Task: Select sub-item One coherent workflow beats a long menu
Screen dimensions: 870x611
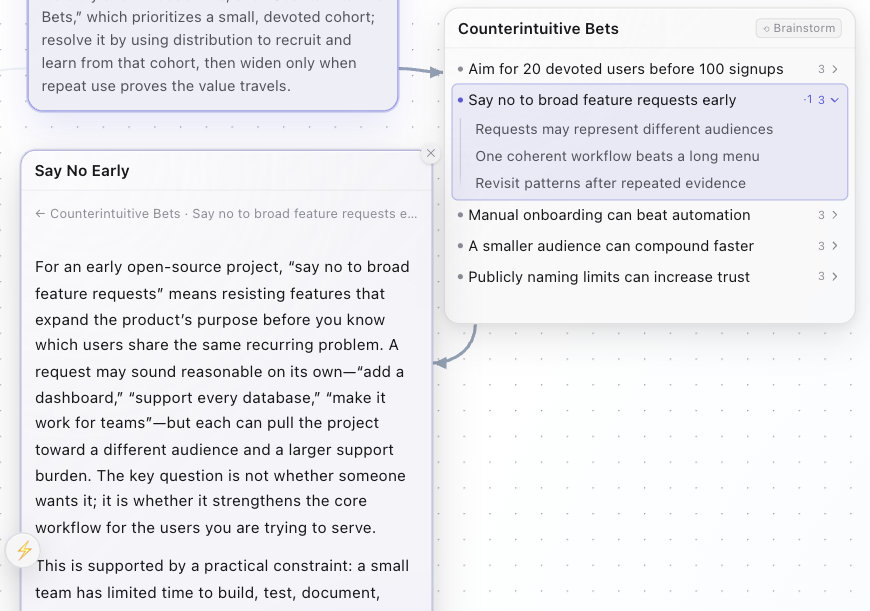Action: (617, 156)
